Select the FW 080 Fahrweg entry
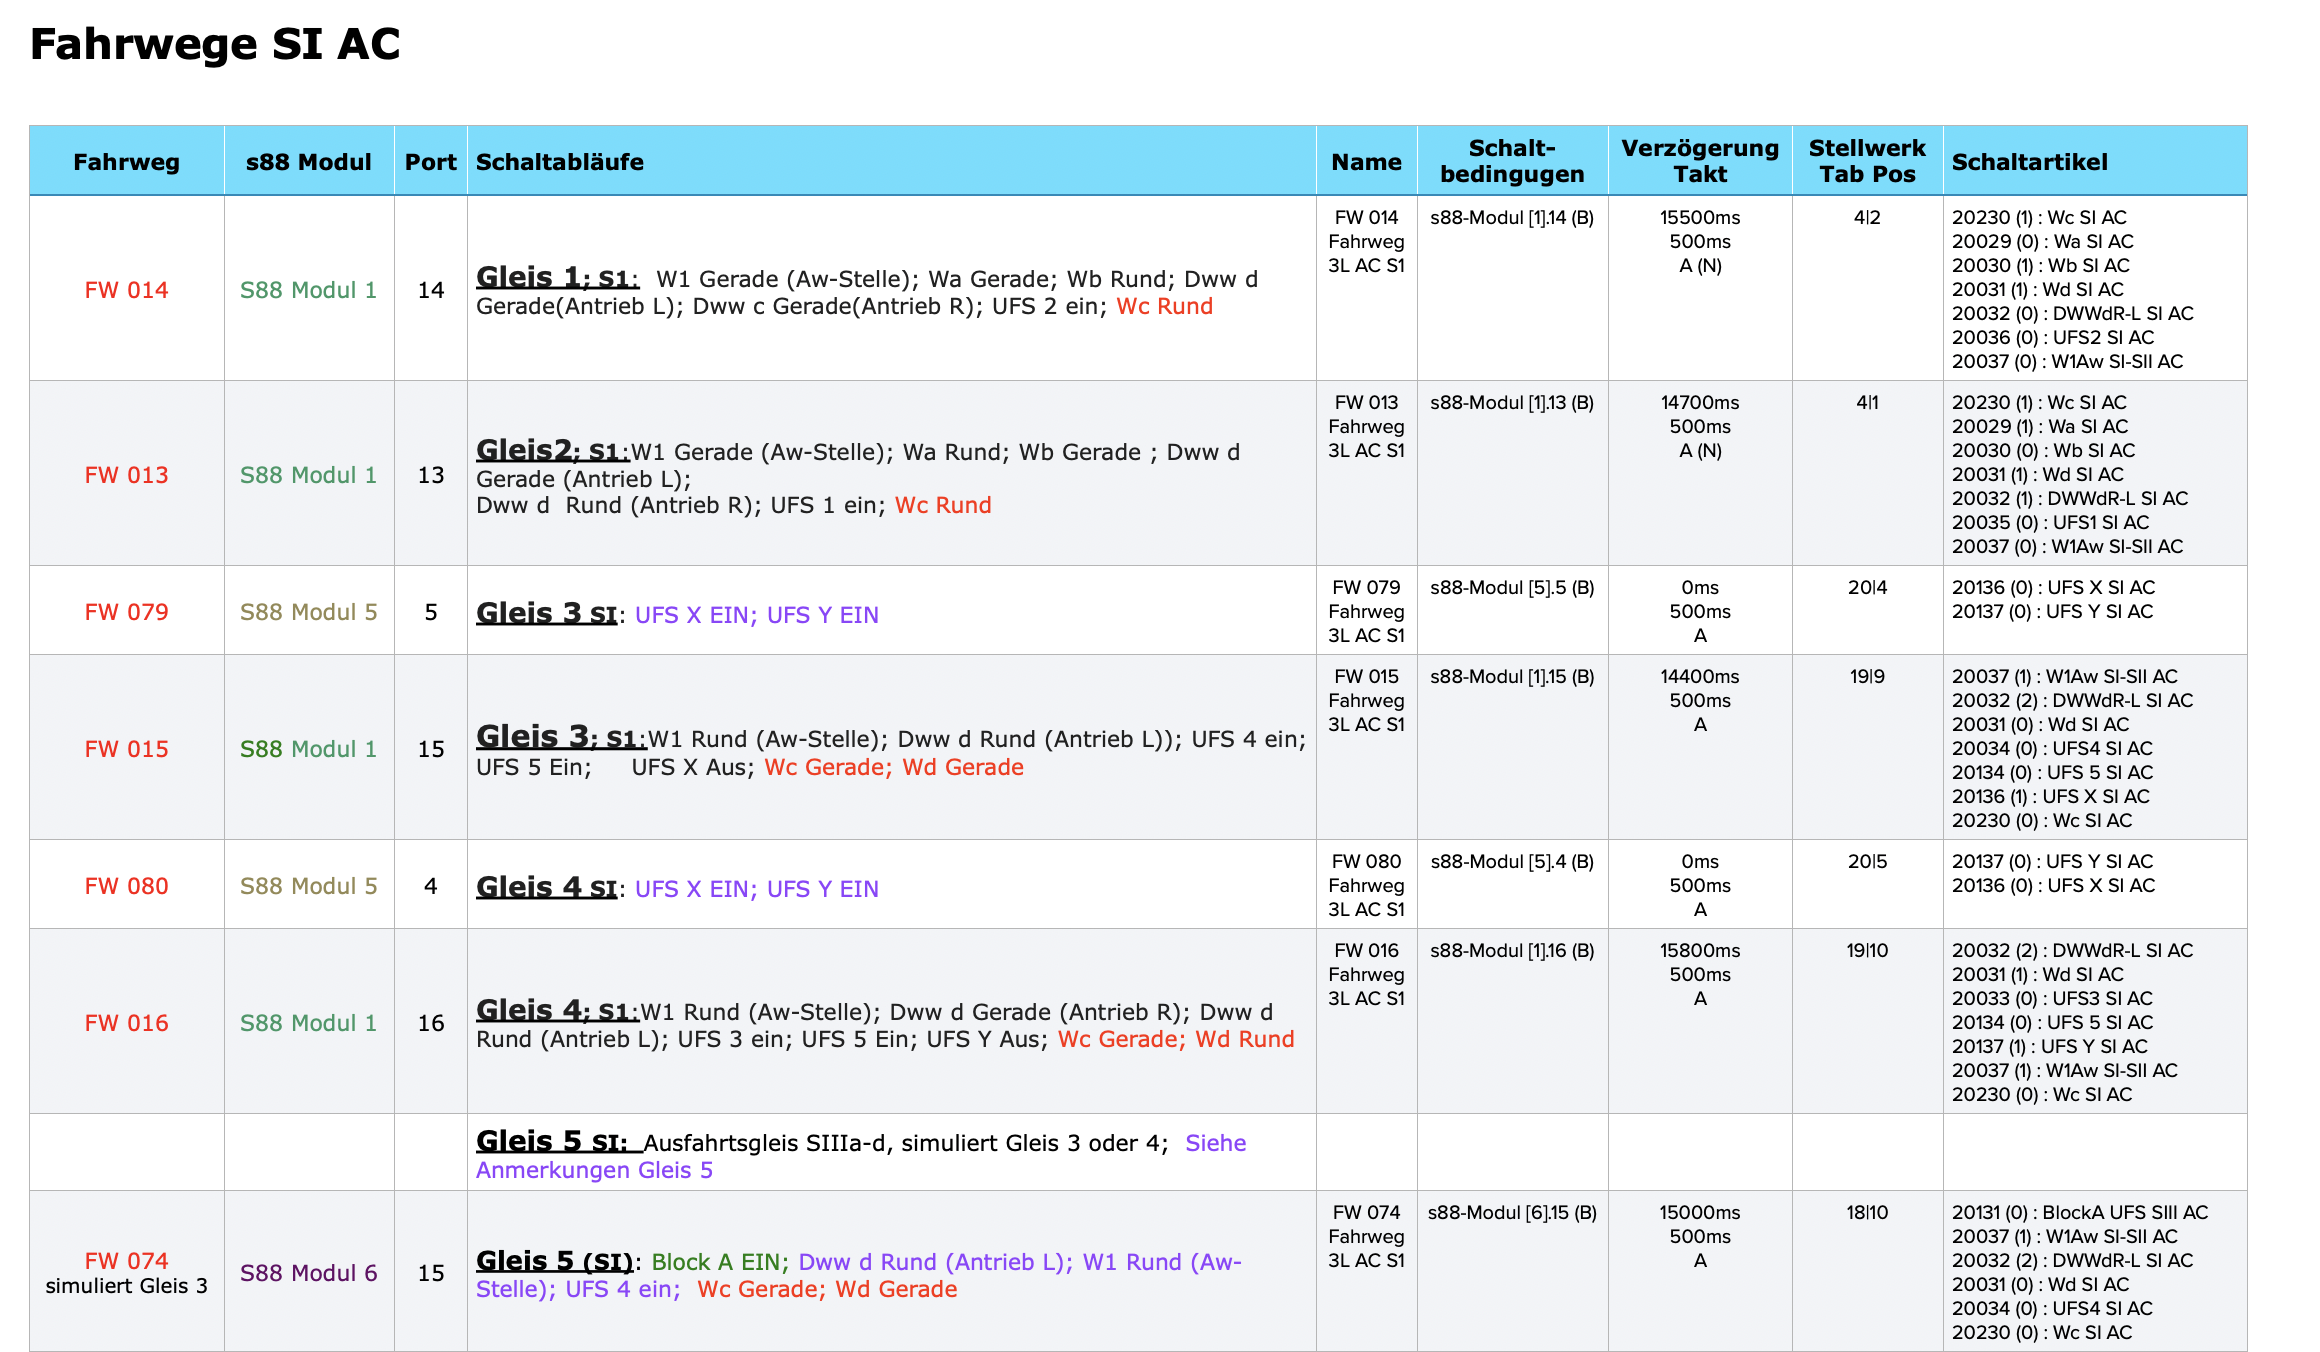 [x=126, y=886]
